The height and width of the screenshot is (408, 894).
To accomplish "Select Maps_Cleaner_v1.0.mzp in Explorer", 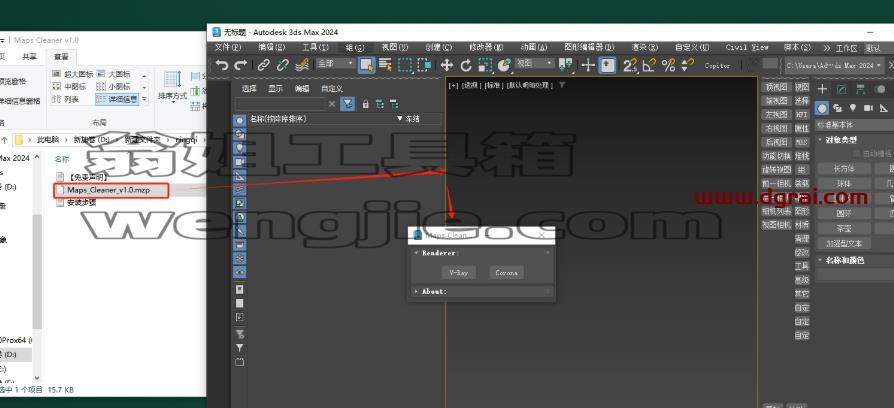I will (108, 190).
